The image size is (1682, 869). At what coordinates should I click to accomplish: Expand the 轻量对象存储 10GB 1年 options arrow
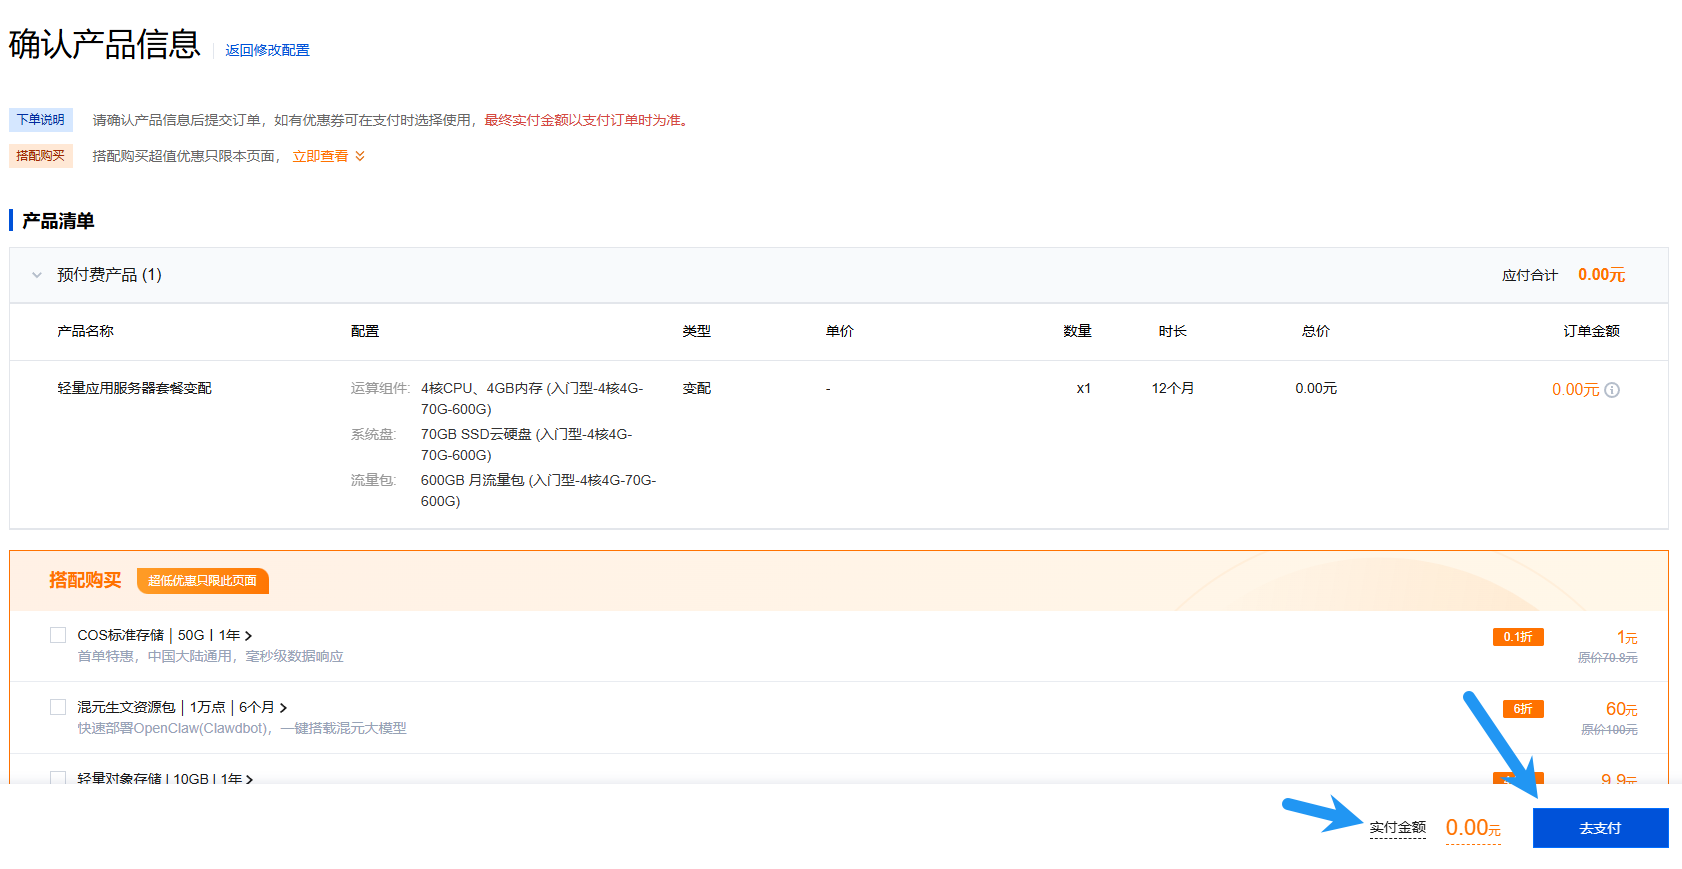(249, 779)
